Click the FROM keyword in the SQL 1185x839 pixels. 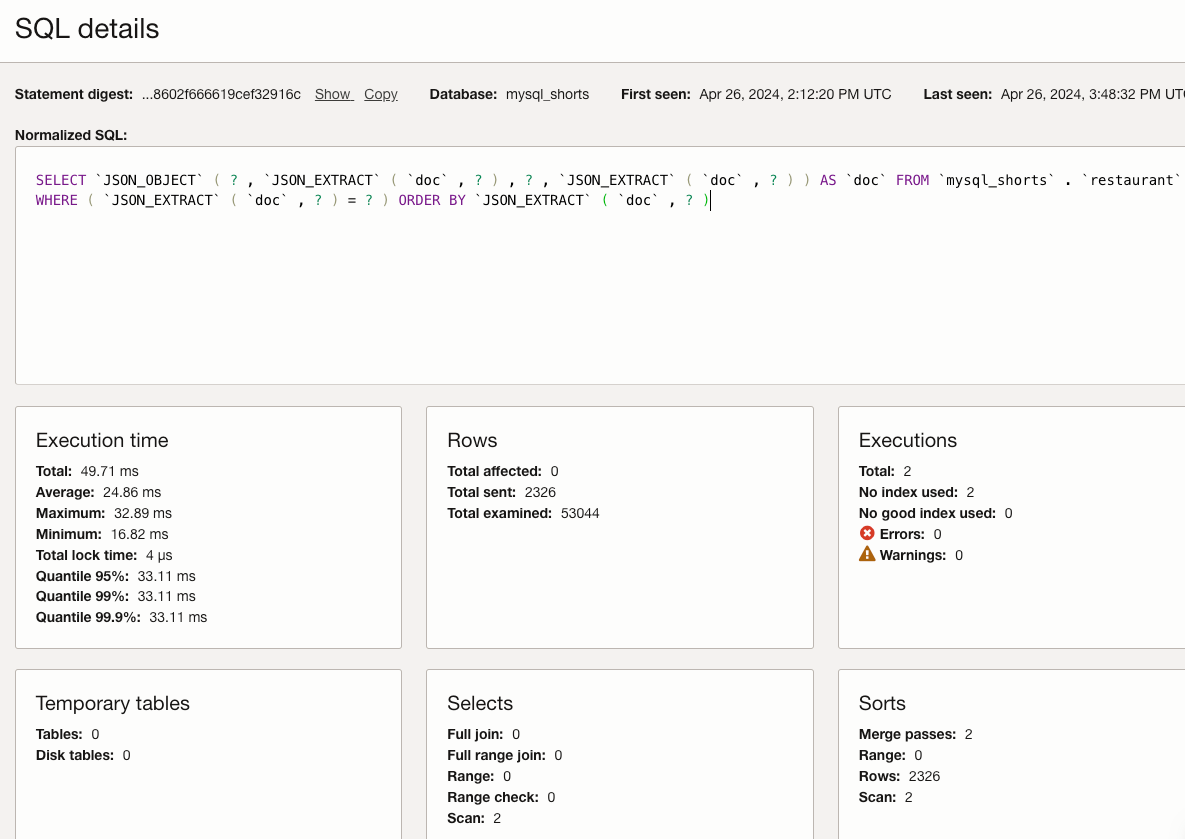click(x=912, y=180)
